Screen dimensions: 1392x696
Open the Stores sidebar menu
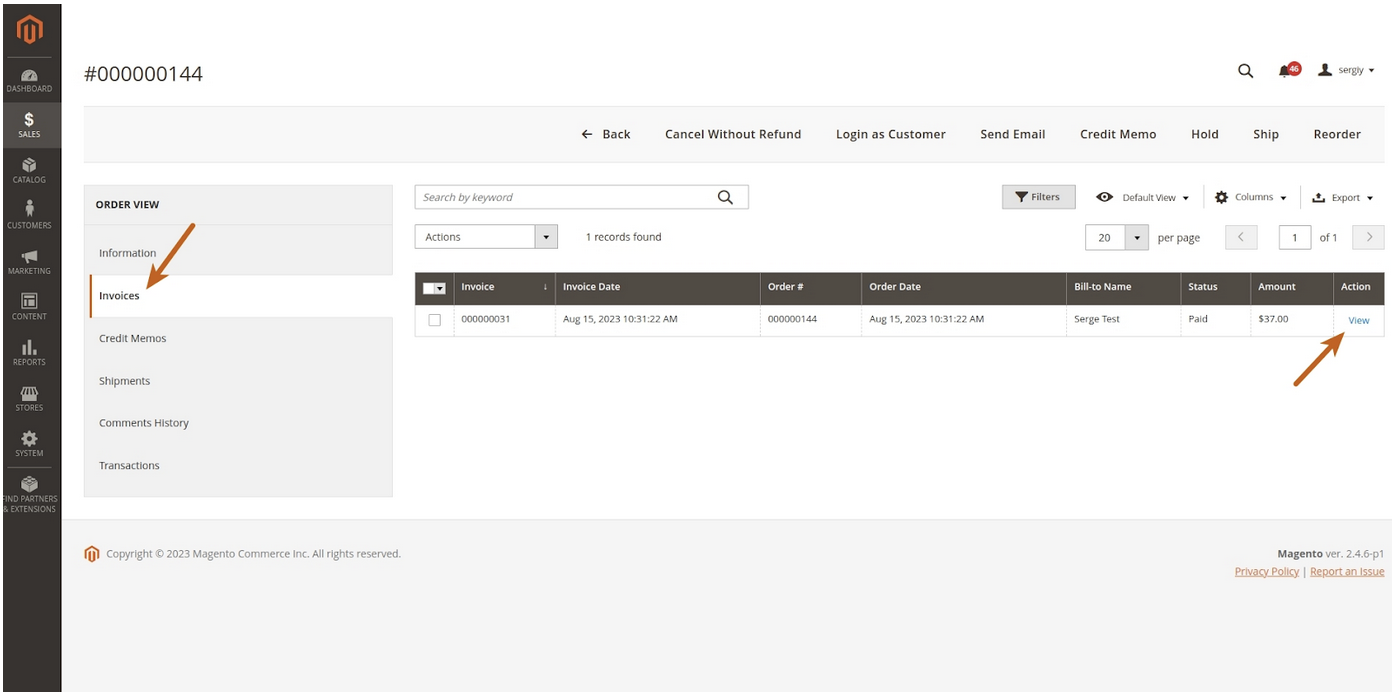pyautogui.click(x=29, y=398)
